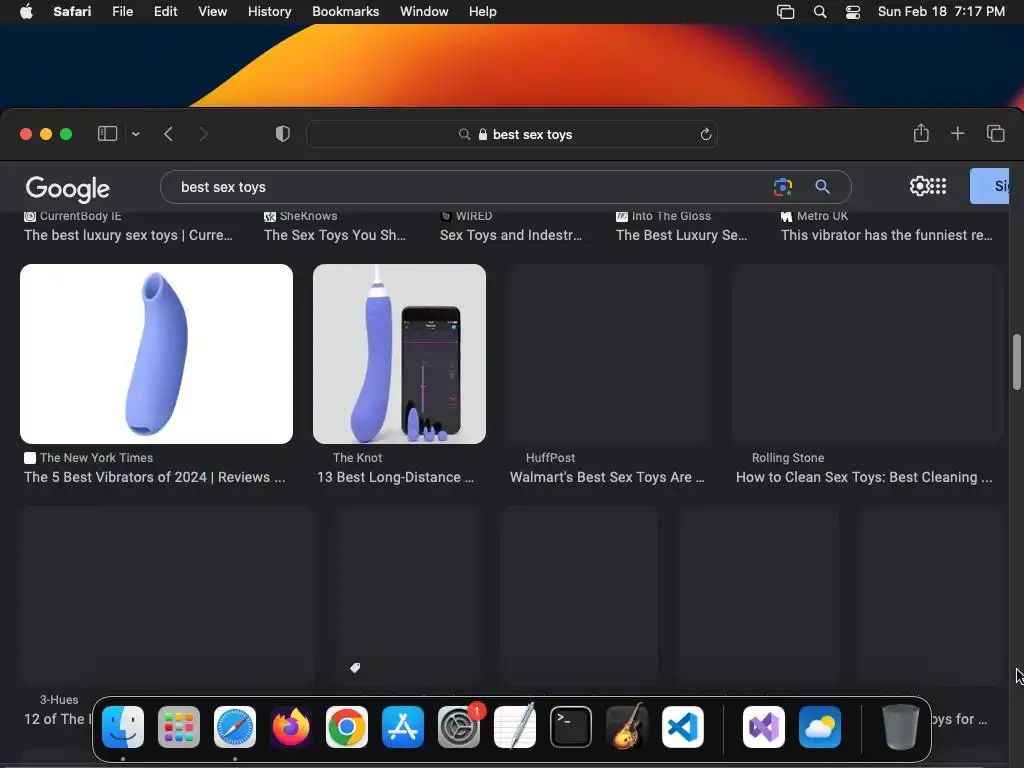Go forward with the forward arrow

point(203,134)
